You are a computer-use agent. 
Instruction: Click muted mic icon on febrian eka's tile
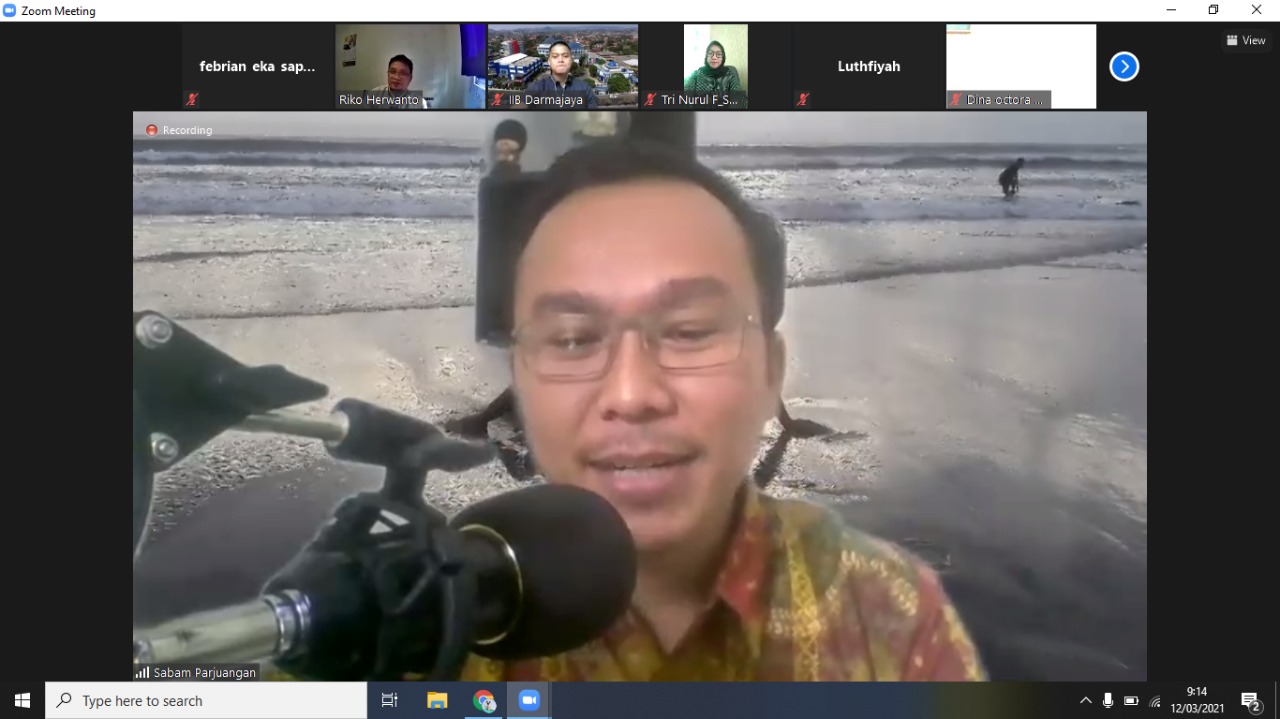click(x=192, y=99)
